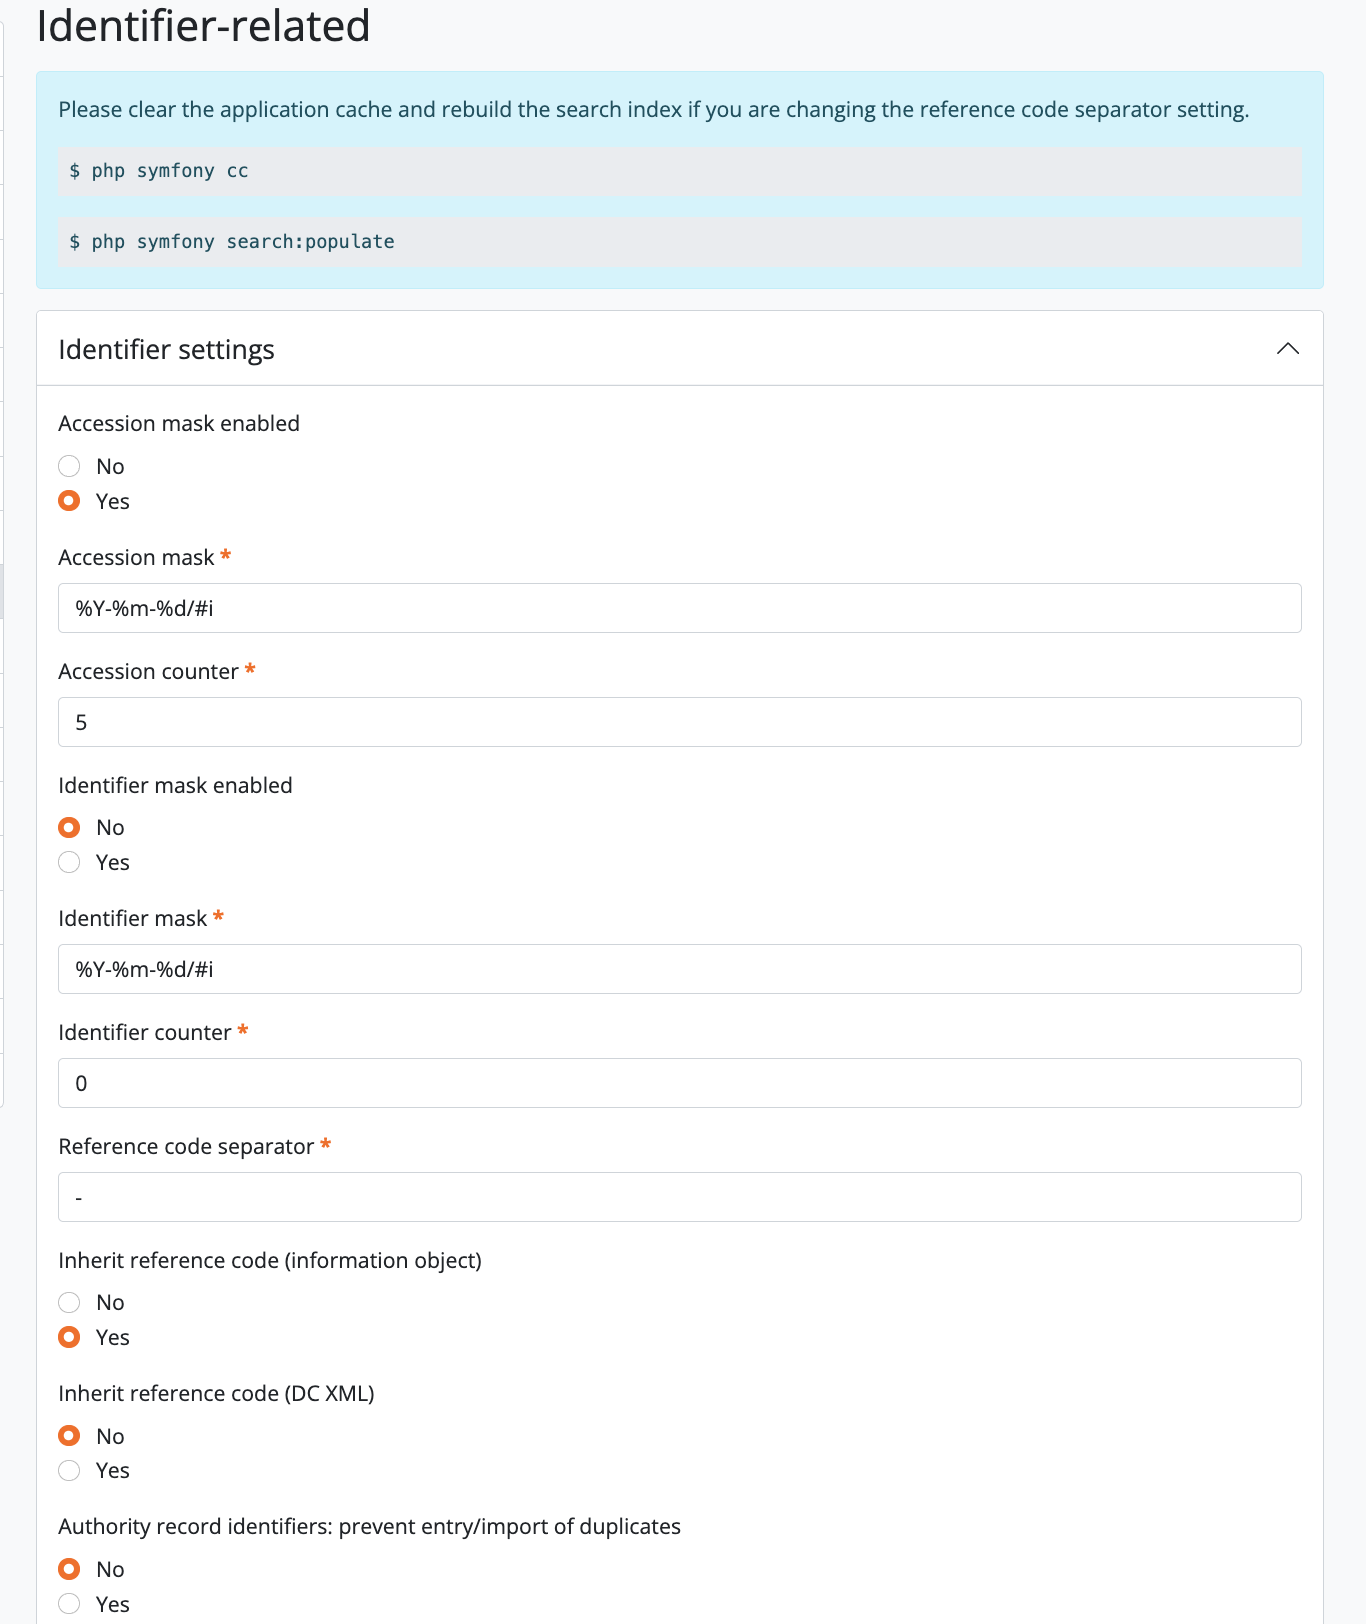The width and height of the screenshot is (1366, 1624).
Task: Select No for Inherit reference code (information object)
Action: coord(69,1302)
